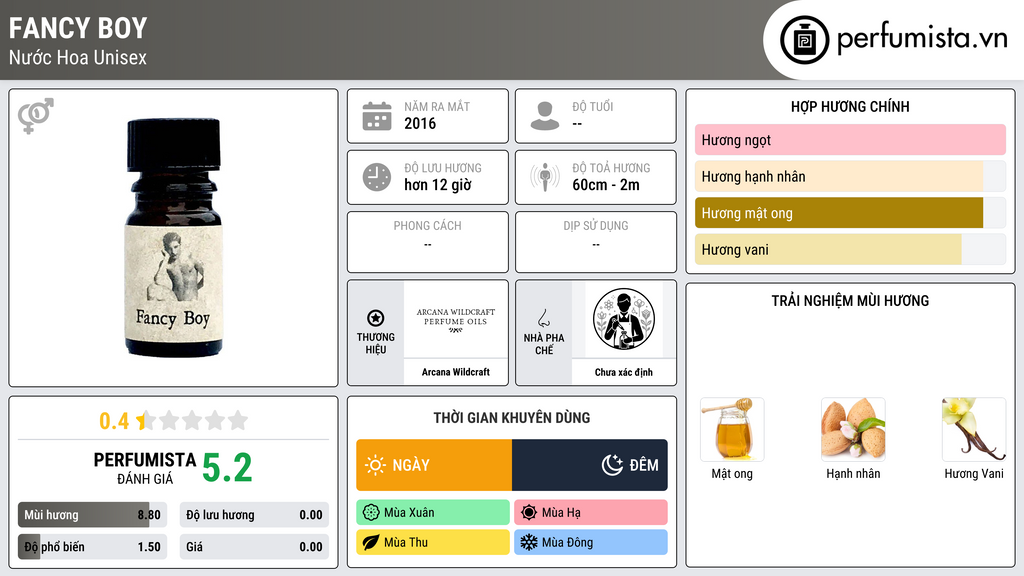Click the Hợp hương chính heading
This screenshot has height=576, width=1024.
[x=850, y=106]
